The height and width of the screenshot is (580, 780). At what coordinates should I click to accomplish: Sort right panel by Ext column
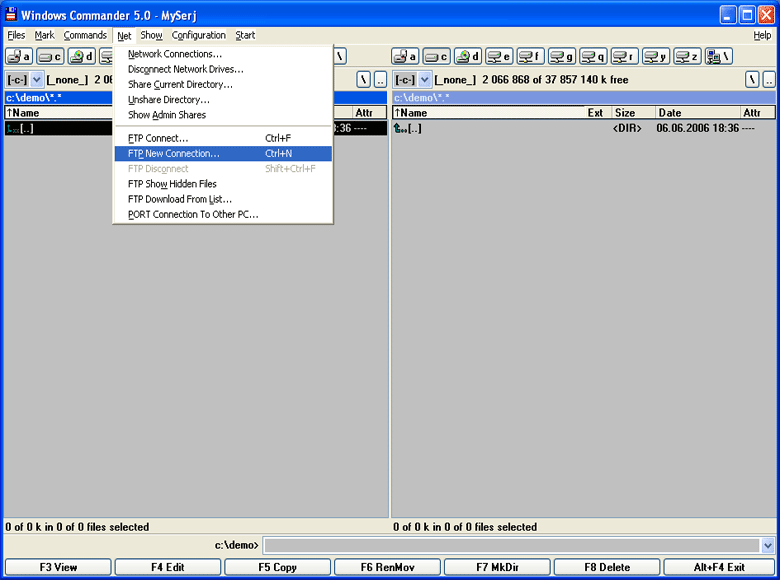tap(598, 113)
